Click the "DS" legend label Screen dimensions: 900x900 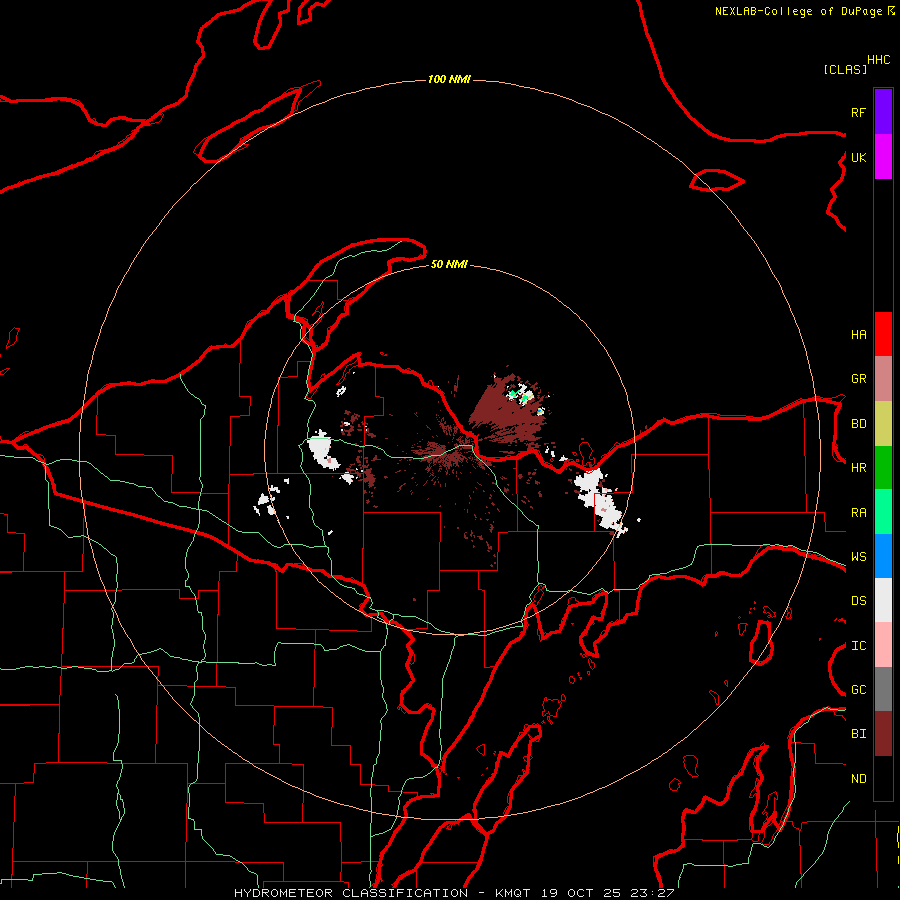click(858, 601)
